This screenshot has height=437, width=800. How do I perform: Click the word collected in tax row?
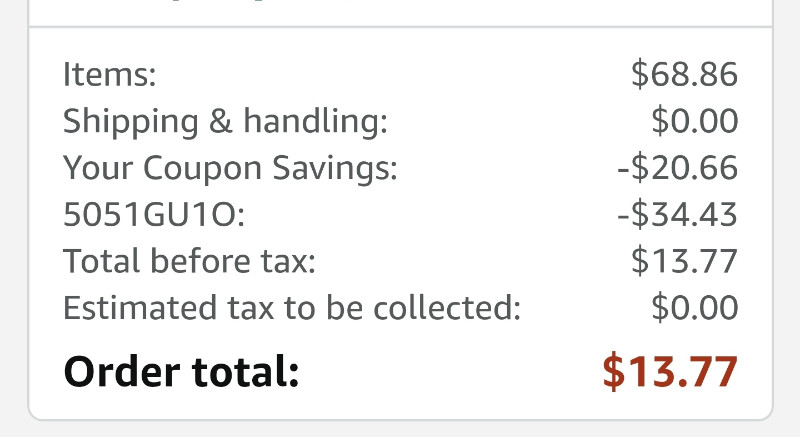[447, 308]
